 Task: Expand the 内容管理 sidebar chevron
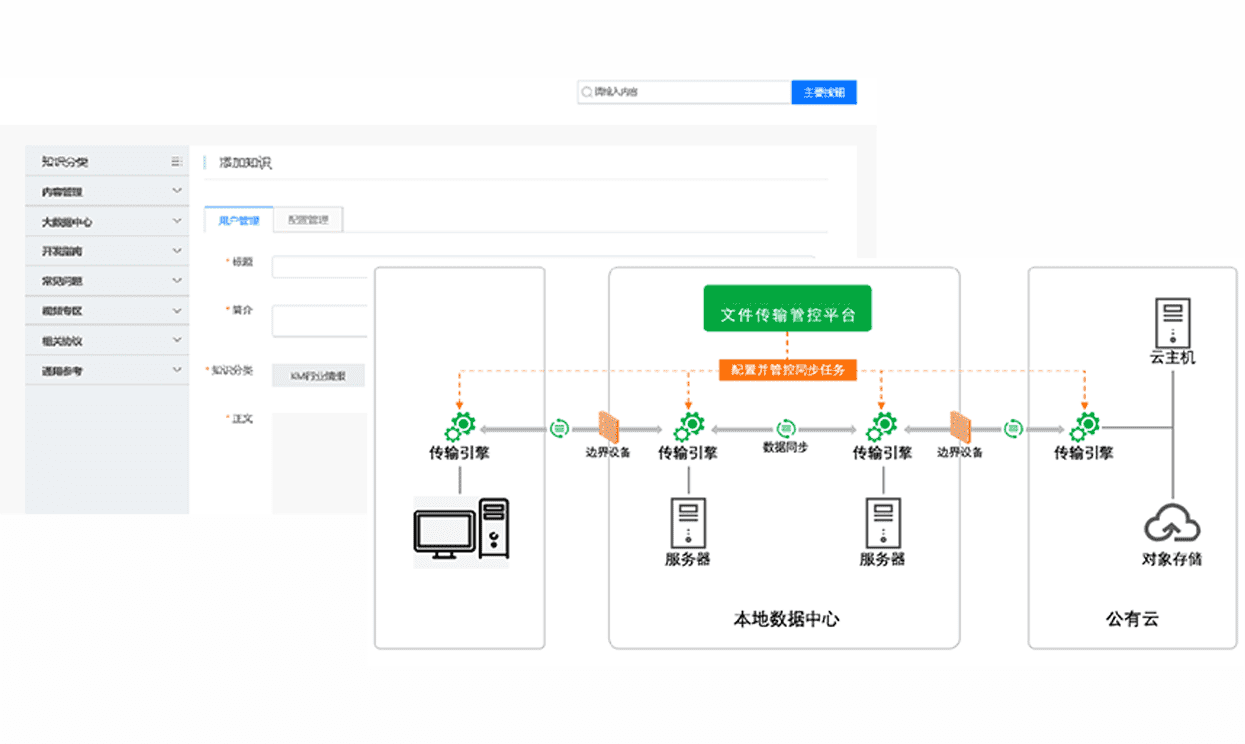point(177,191)
